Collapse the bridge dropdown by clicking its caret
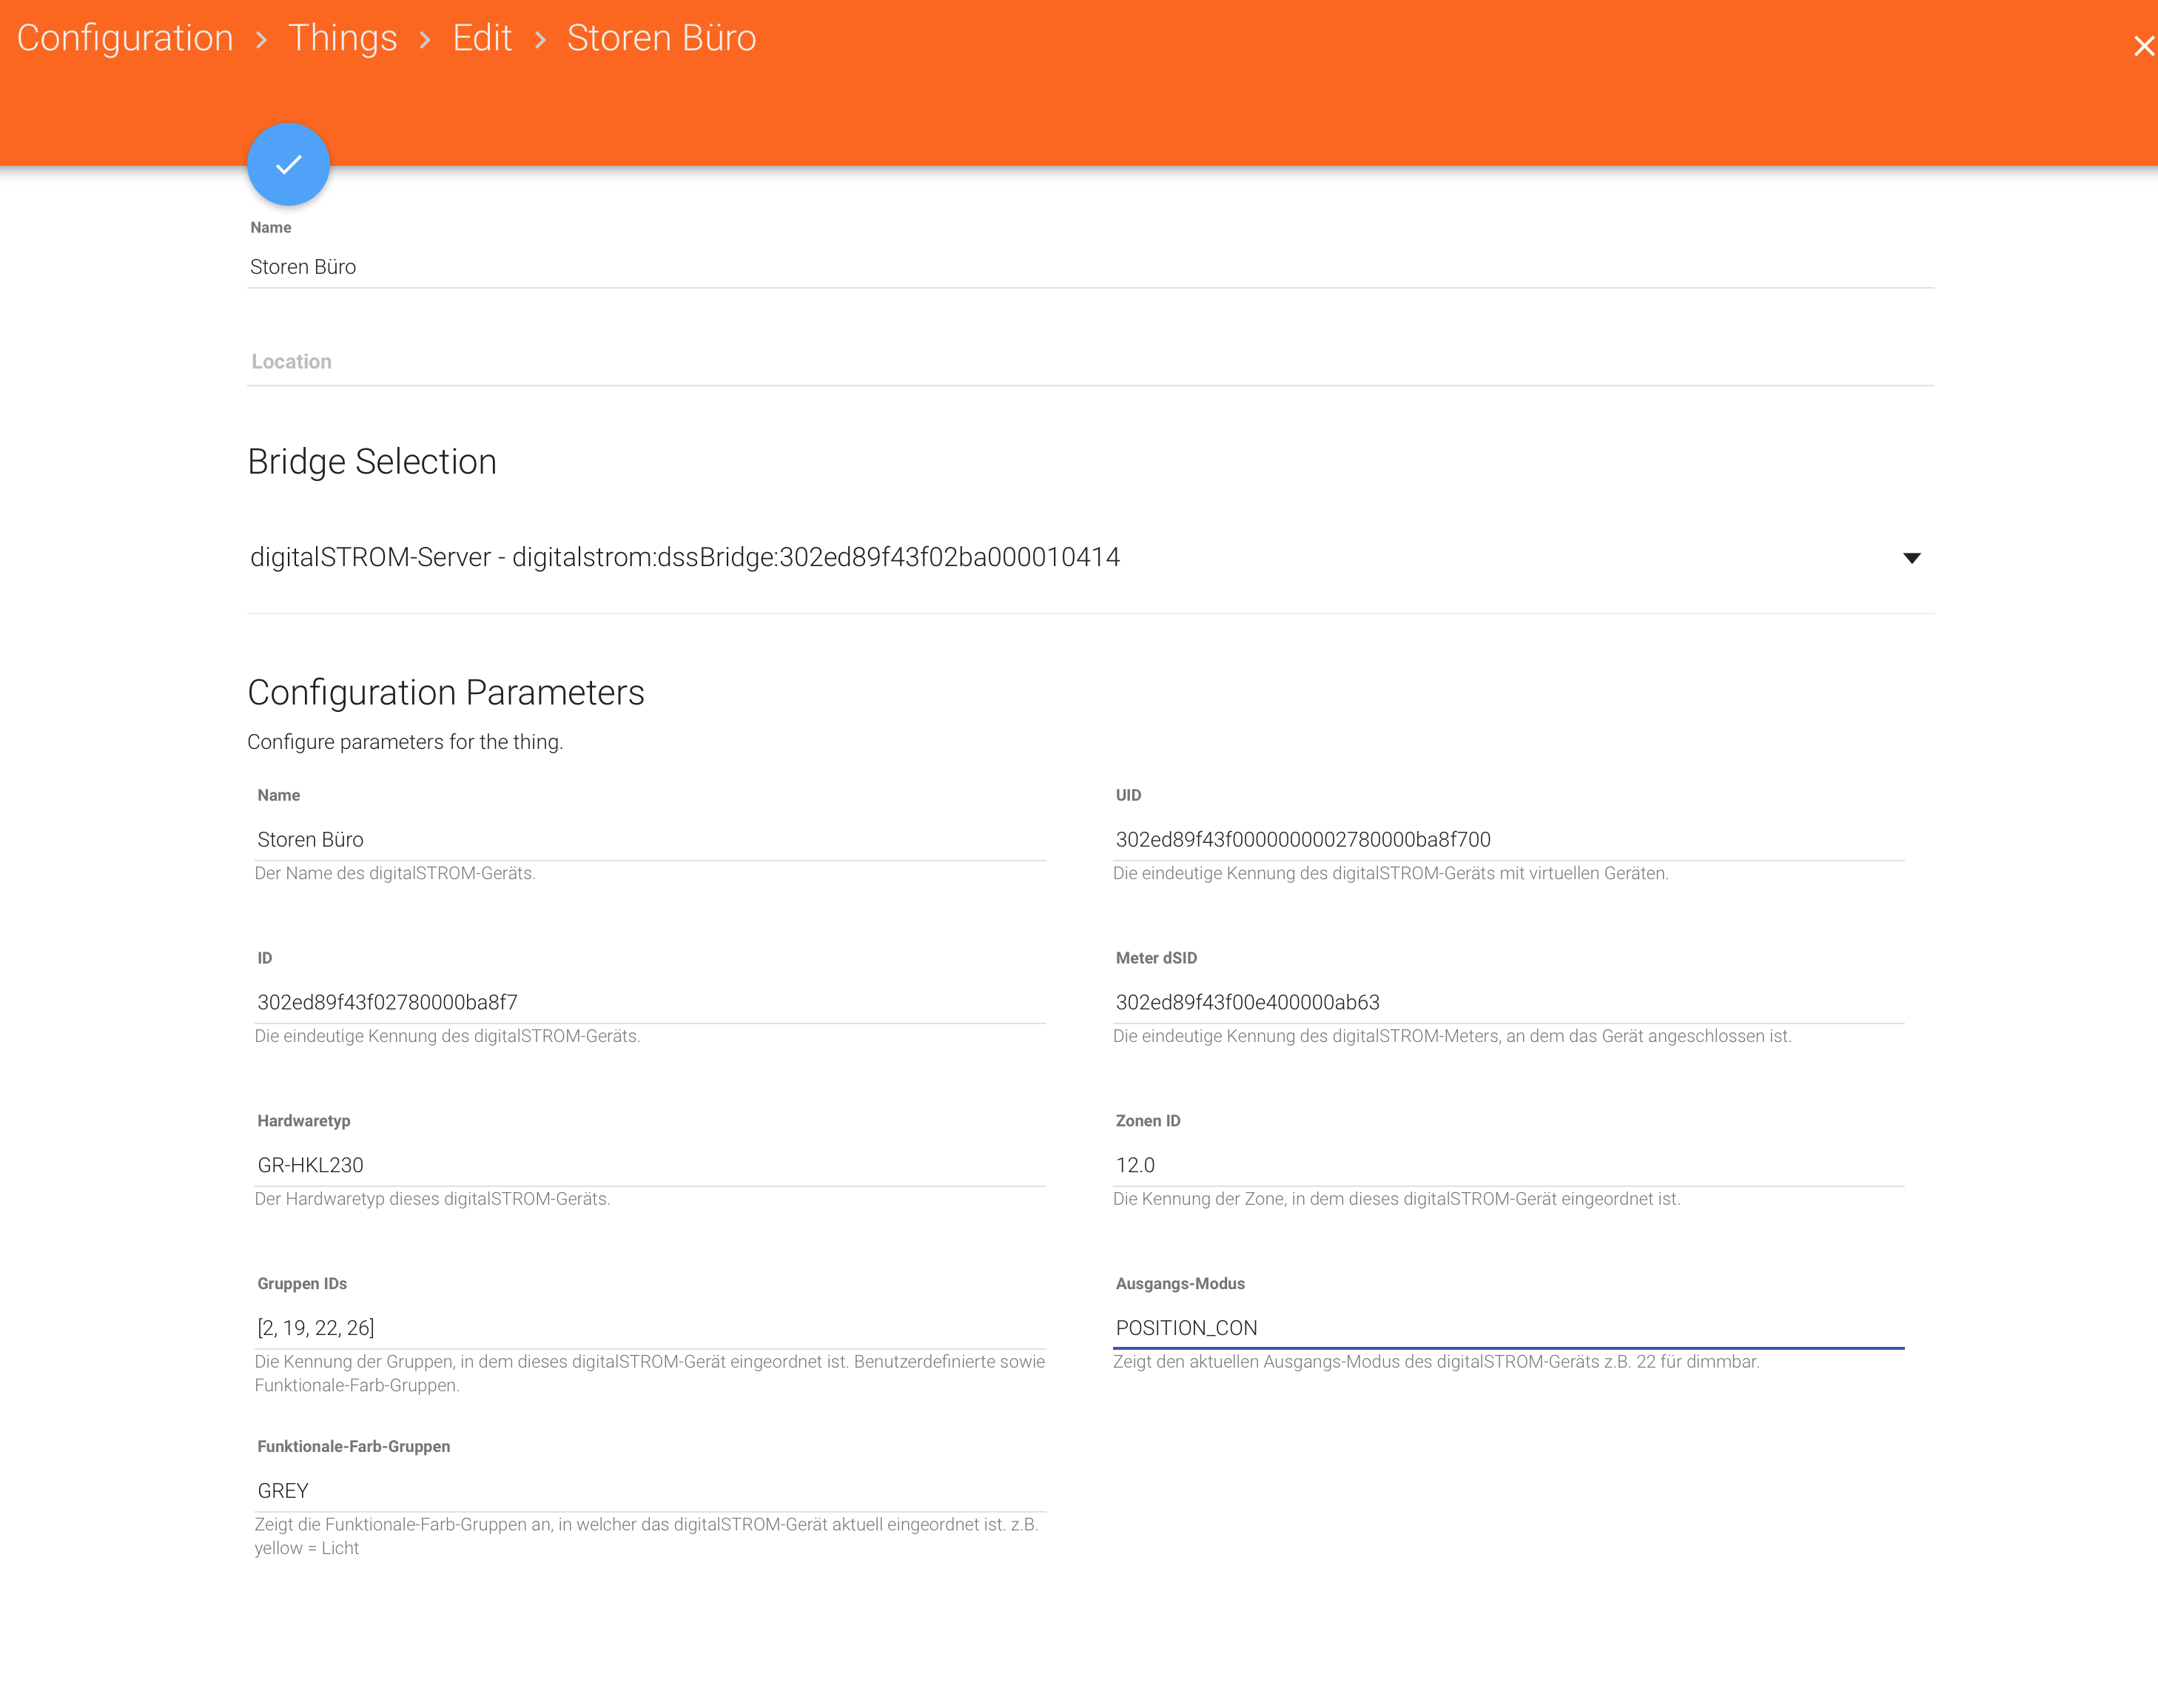 1911,558
